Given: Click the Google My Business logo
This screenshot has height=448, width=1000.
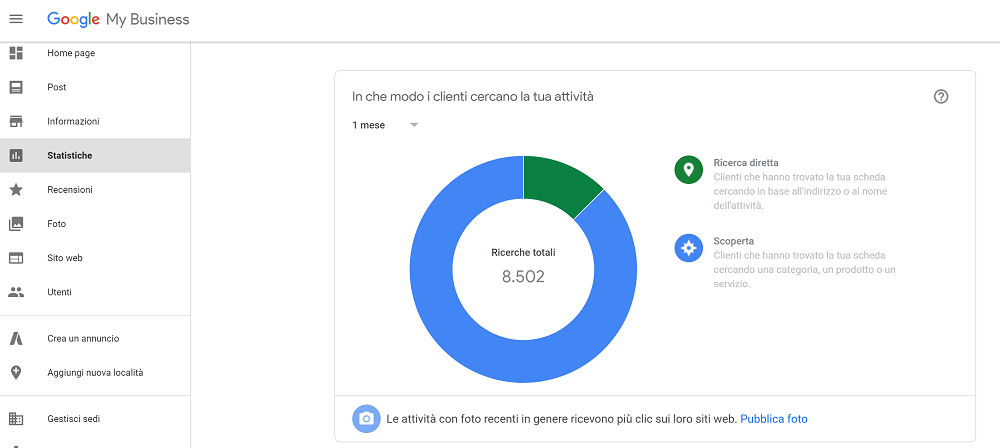Looking at the screenshot, I should [x=118, y=19].
